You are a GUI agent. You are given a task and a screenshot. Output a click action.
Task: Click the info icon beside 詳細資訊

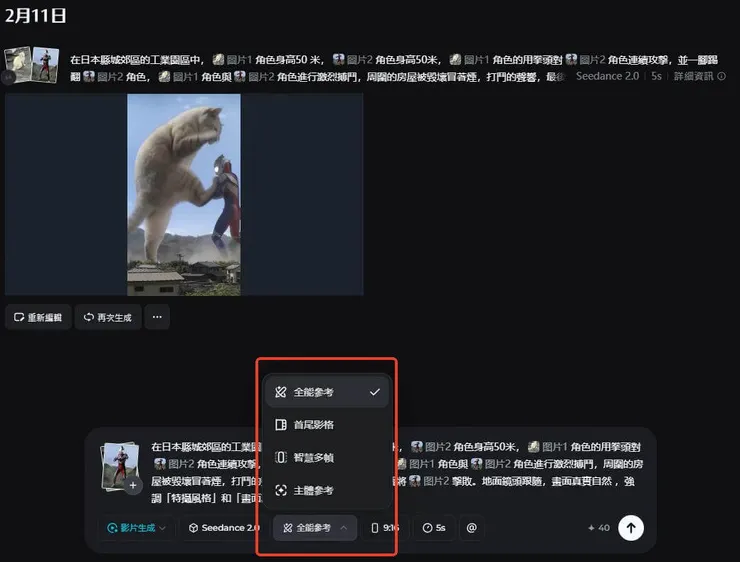721,76
